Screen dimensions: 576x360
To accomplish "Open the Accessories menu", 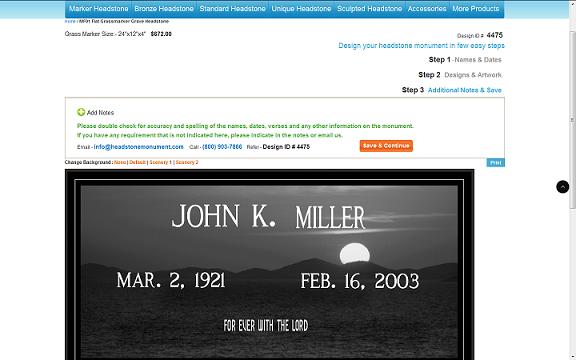I will [x=427, y=8].
